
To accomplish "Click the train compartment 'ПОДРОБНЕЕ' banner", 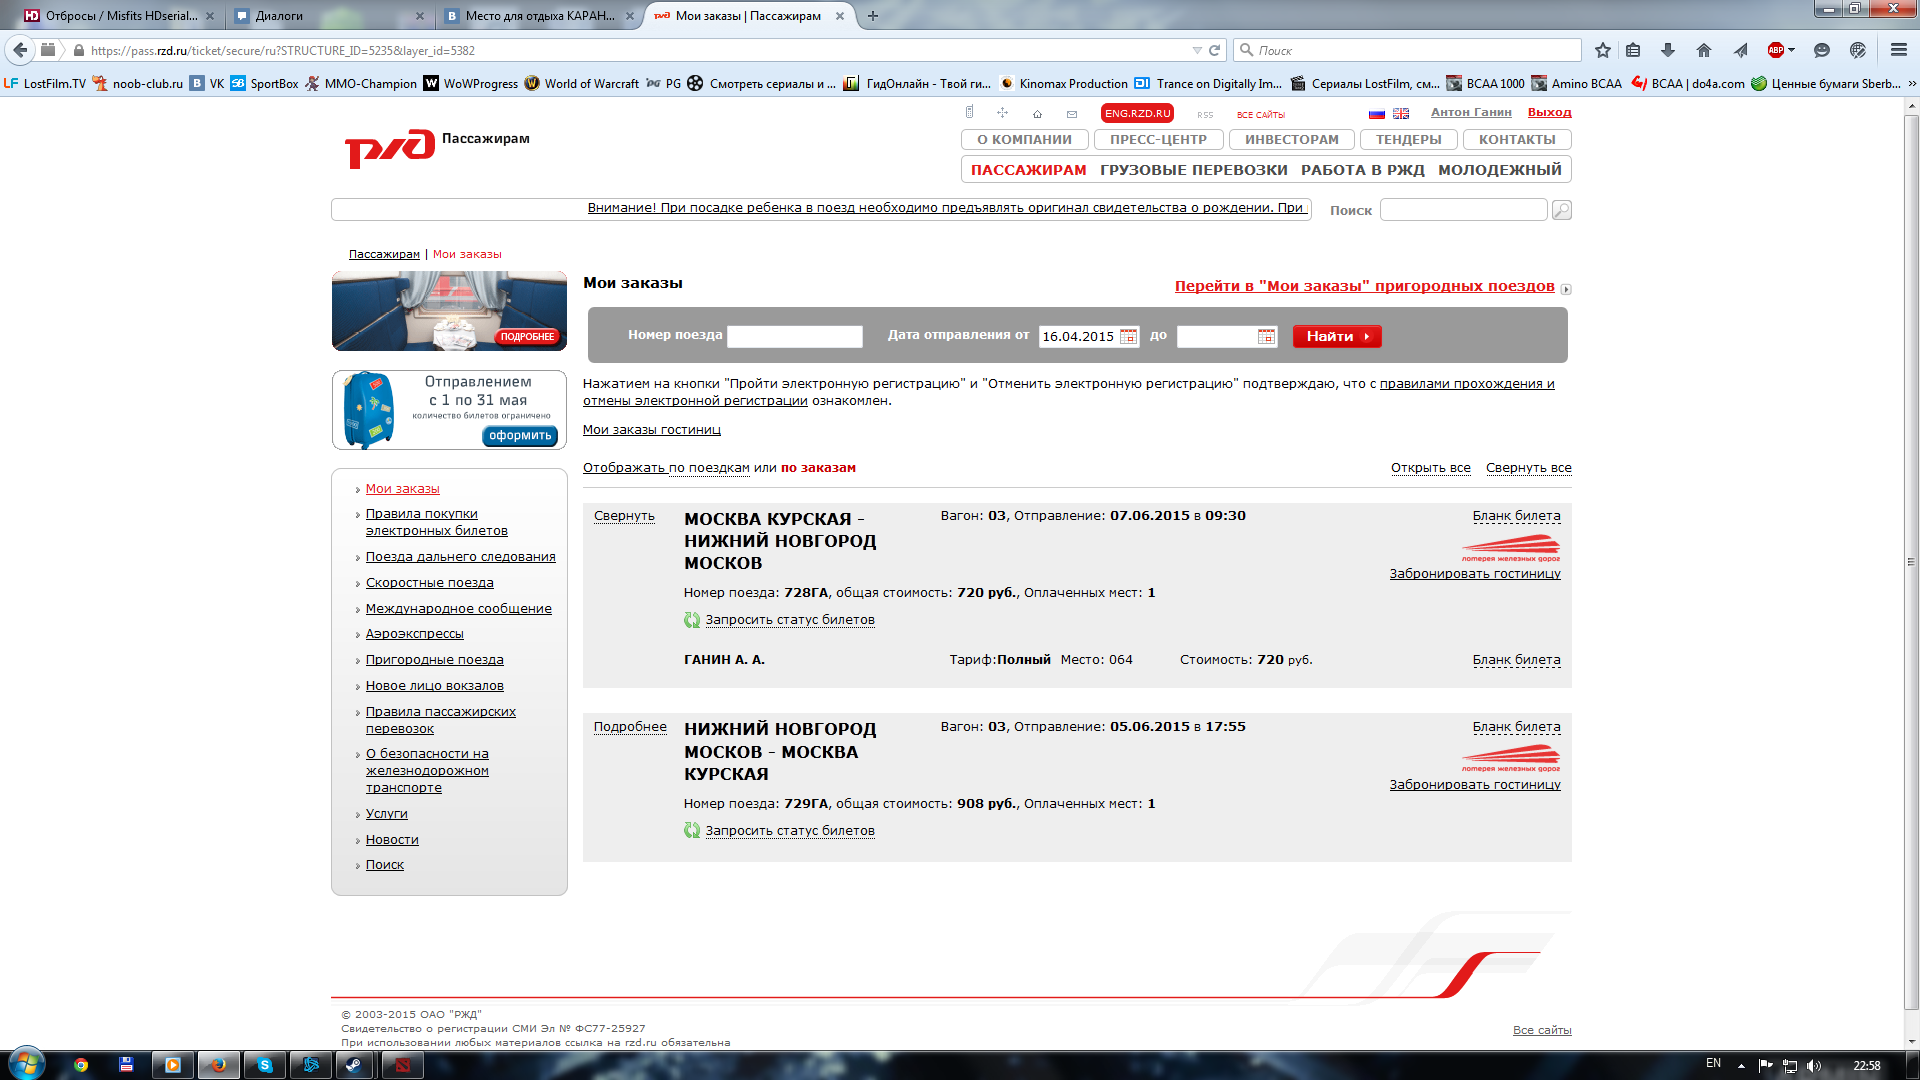I will [x=449, y=311].
